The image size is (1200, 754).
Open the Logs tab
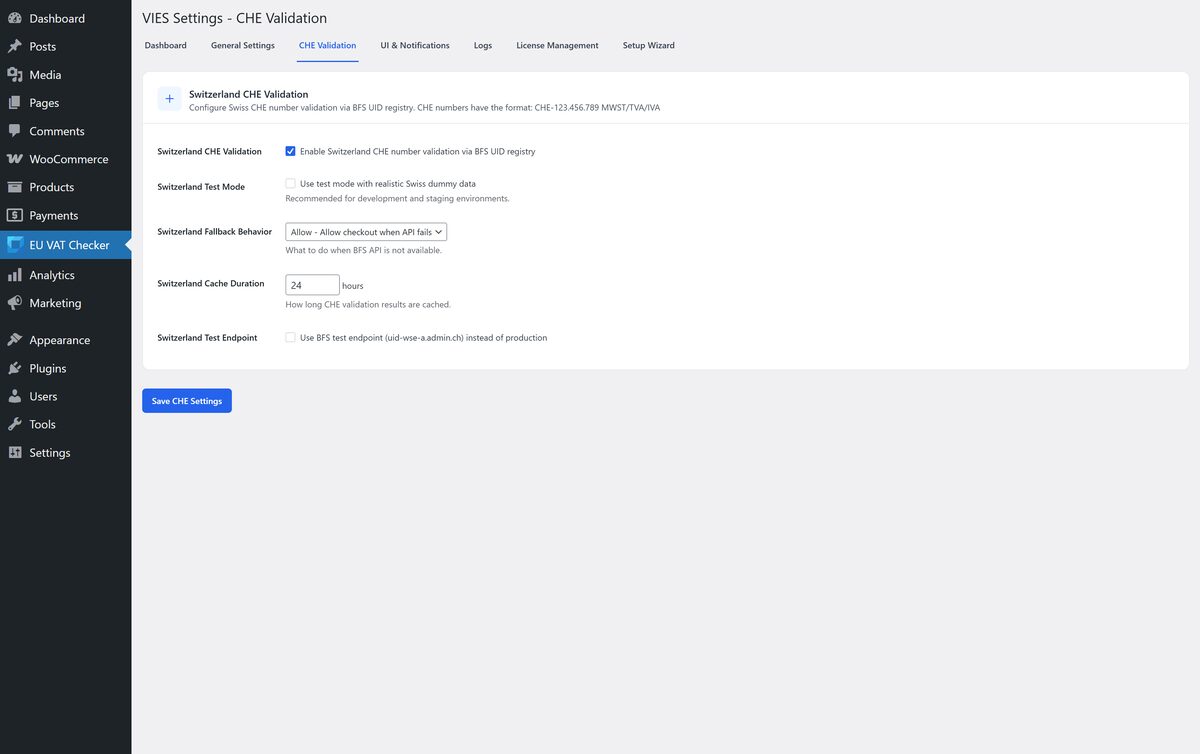(x=483, y=46)
